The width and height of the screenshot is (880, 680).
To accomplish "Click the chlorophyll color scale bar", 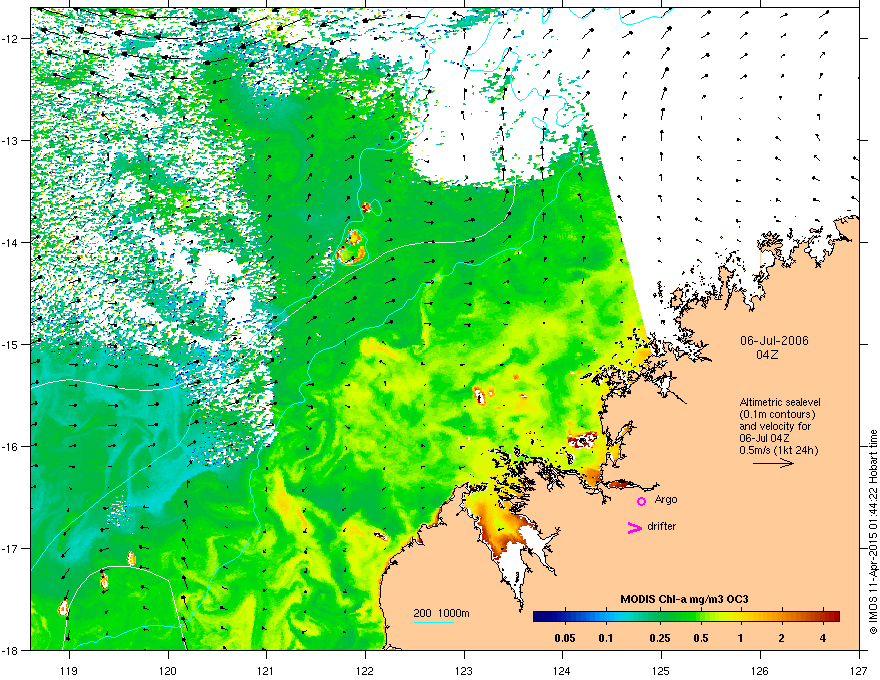I will pos(686,617).
